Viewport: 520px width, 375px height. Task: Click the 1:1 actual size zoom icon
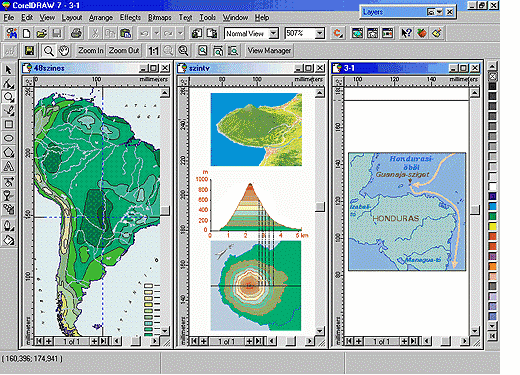[x=153, y=51]
